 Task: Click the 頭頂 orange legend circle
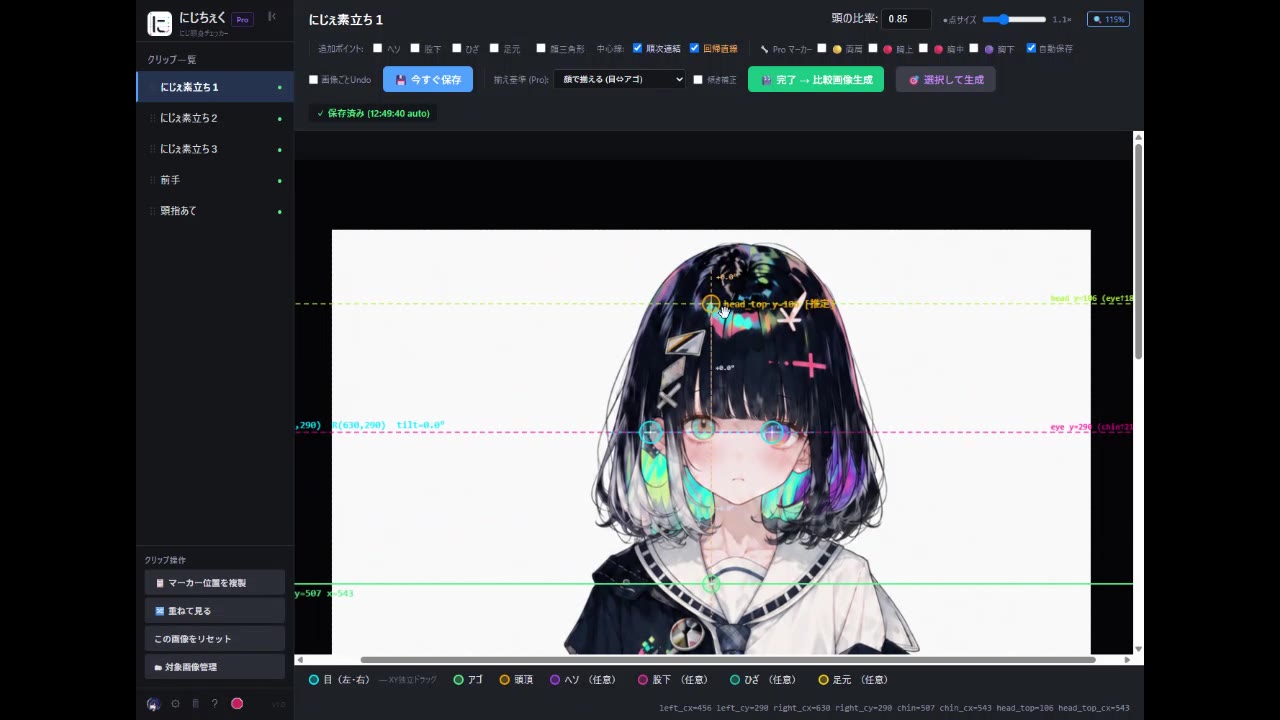(505, 680)
